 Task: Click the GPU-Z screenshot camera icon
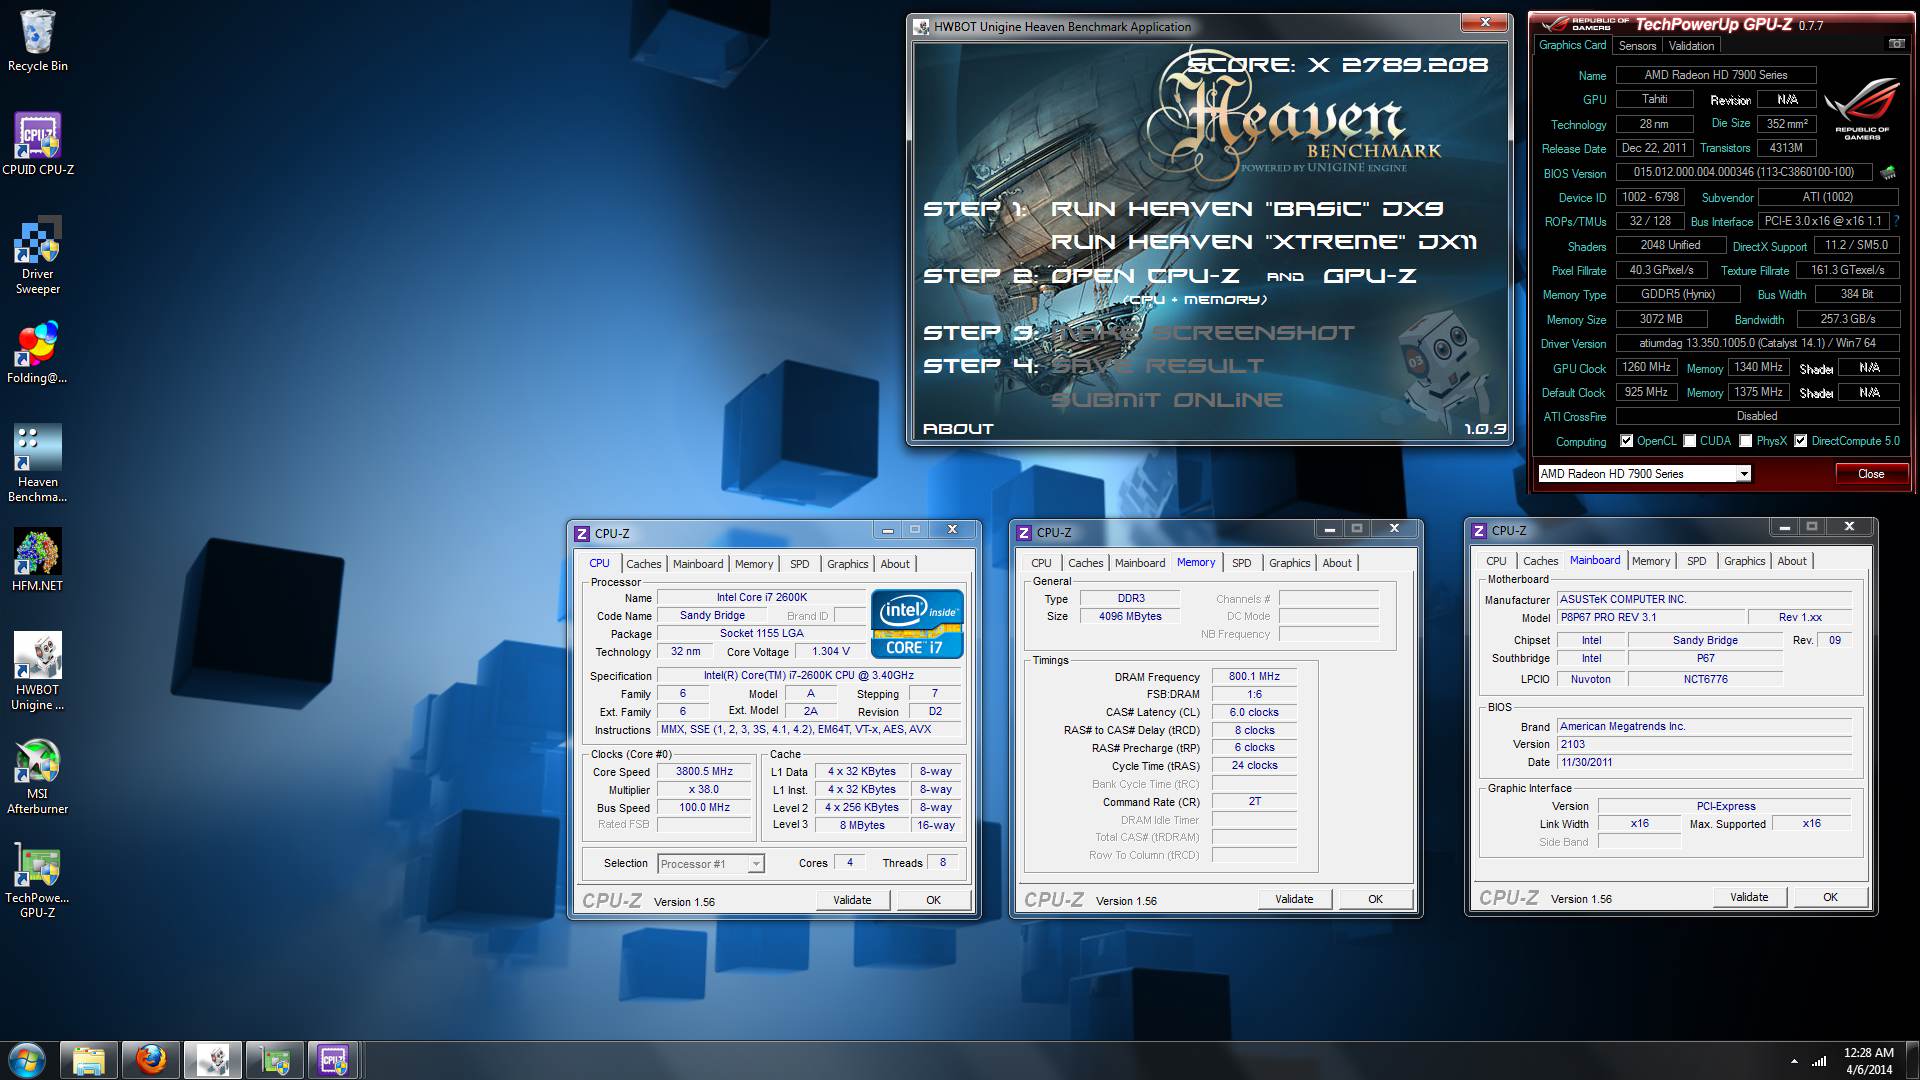tap(1896, 45)
